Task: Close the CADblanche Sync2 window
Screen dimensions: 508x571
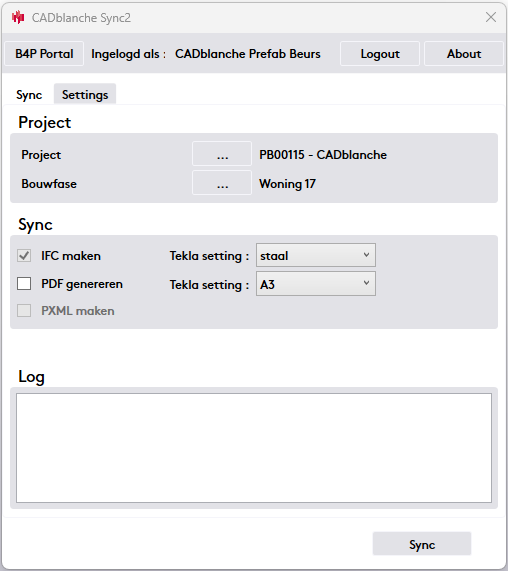Action: pos(491,17)
